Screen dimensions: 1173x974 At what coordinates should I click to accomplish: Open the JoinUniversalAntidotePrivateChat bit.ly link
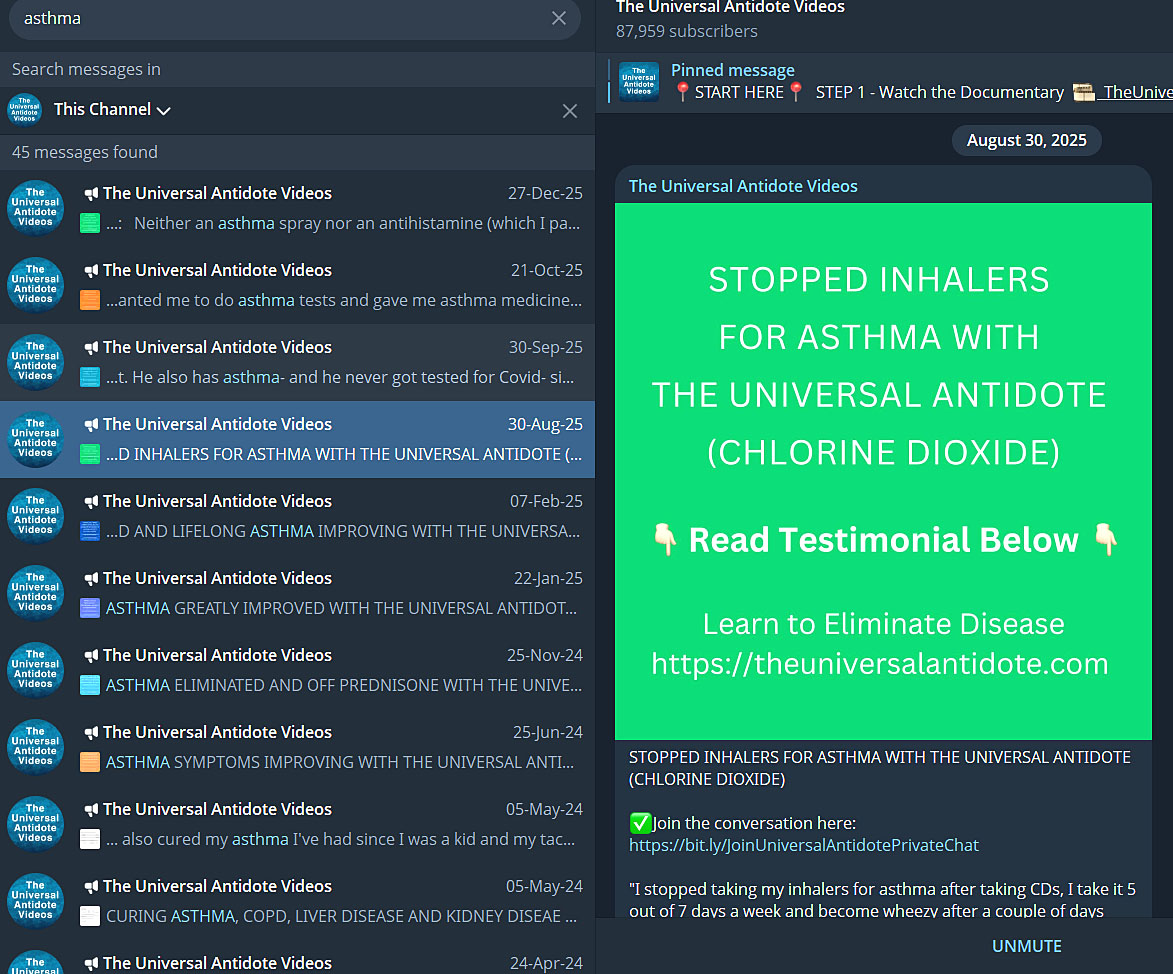pos(803,846)
